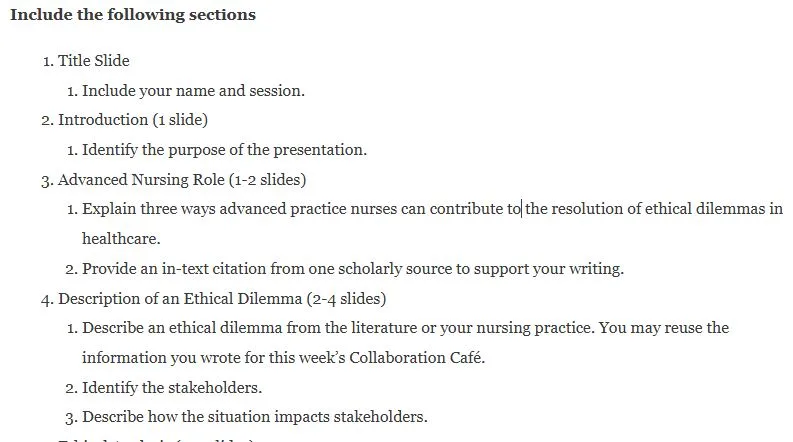Click 'Describe how the situation impacts stakeholders'
The image size is (793, 442).
coord(255,417)
